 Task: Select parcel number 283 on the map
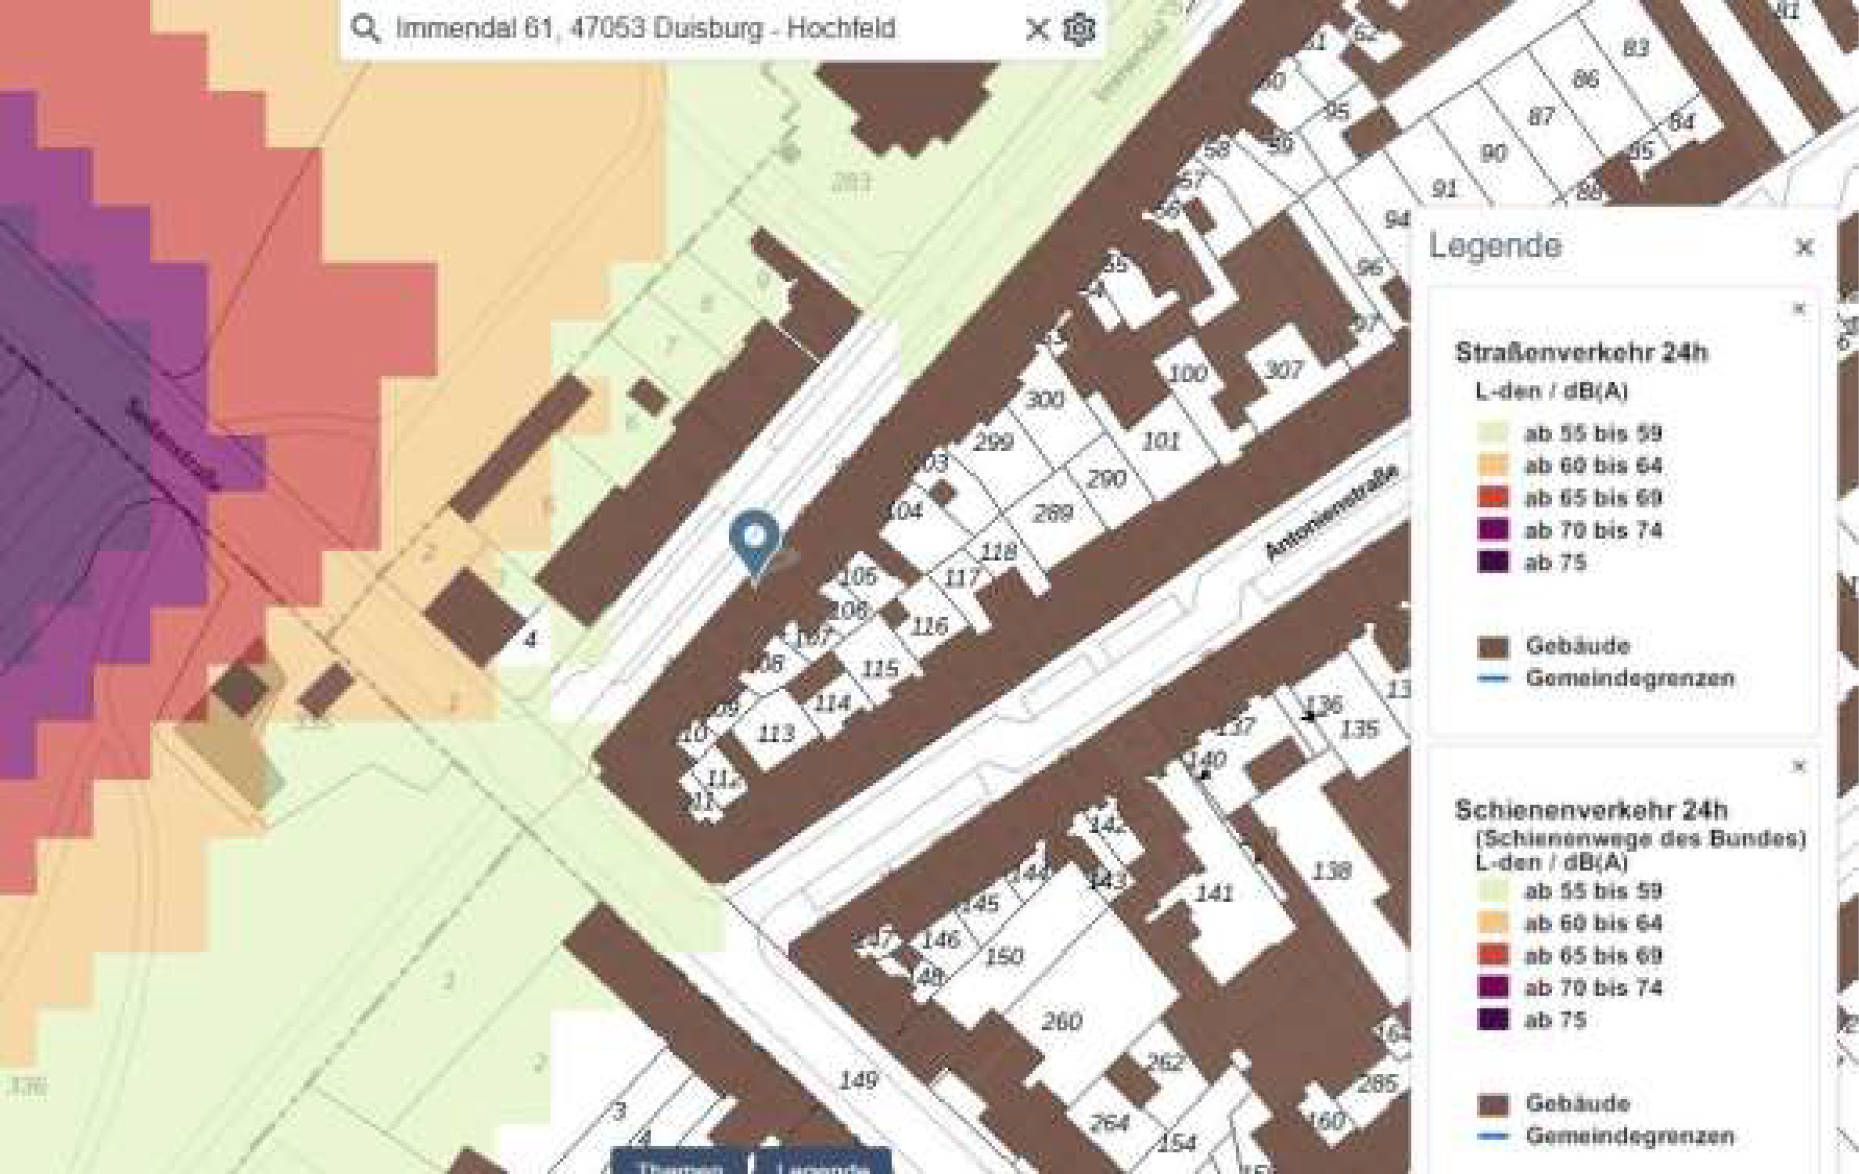click(x=851, y=183)
